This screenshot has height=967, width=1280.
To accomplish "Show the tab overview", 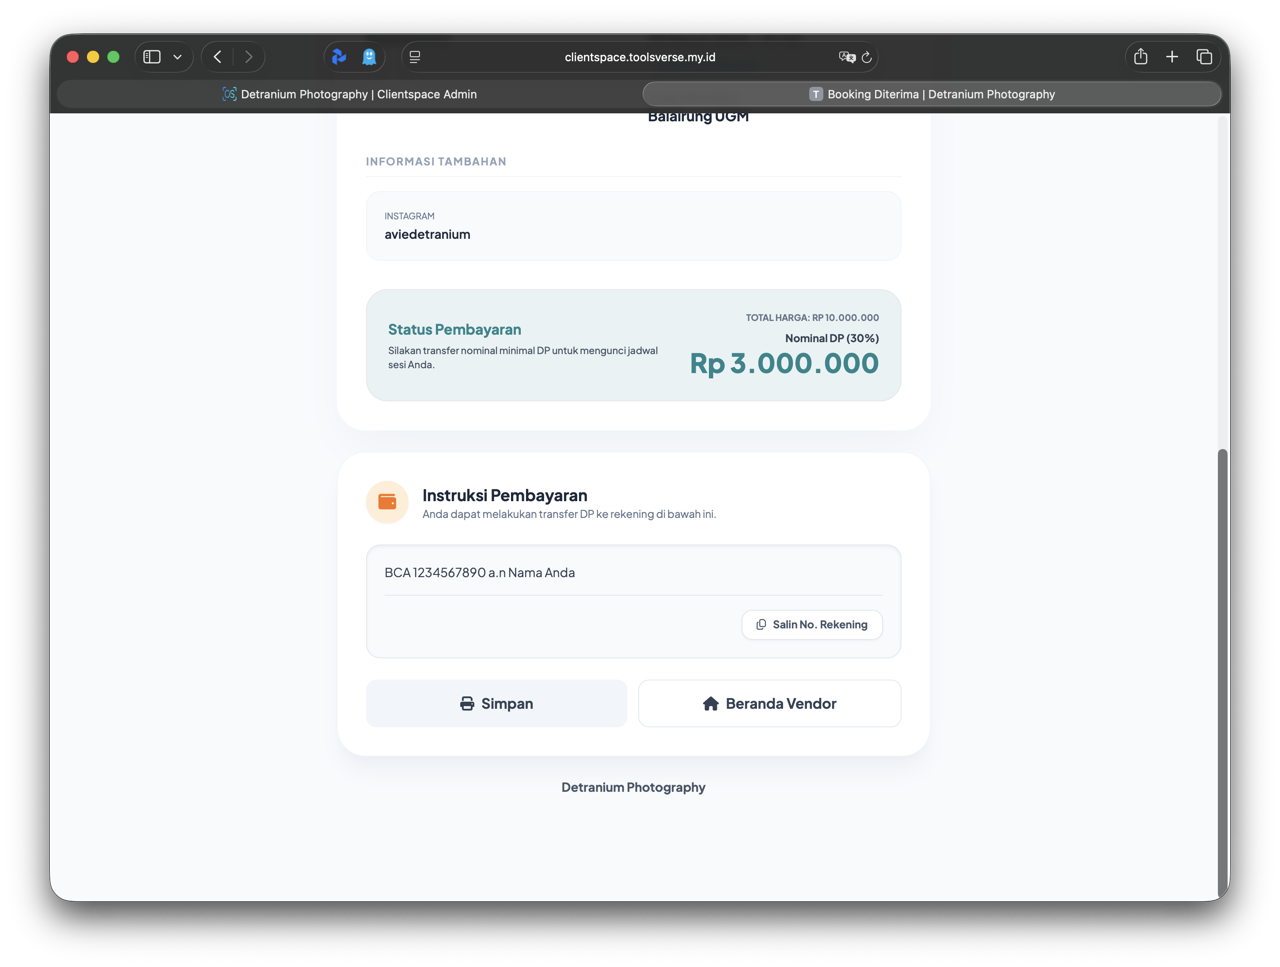I will 1204,57.
